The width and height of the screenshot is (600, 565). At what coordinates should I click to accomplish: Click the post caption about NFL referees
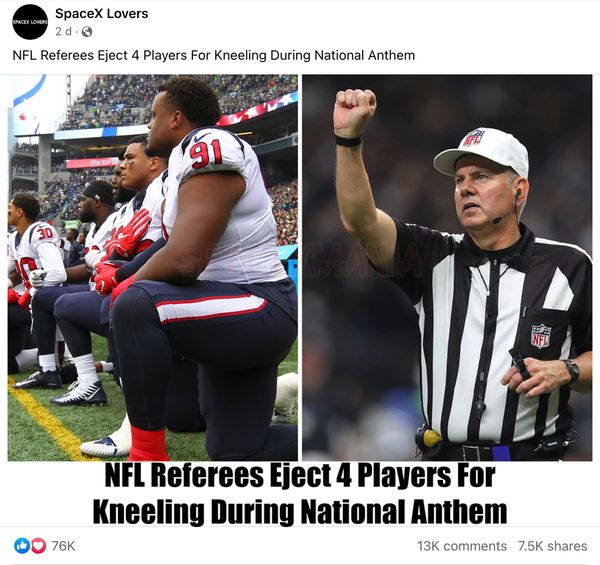pos(214,55)
